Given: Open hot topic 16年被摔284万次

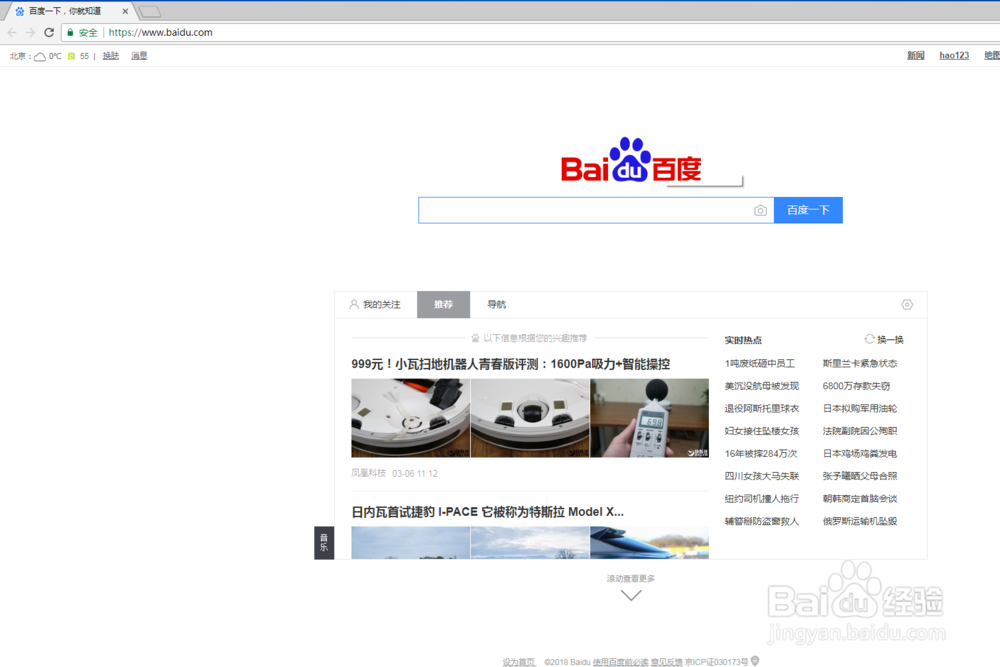Looking at the screenshot, I should point(761,453).
